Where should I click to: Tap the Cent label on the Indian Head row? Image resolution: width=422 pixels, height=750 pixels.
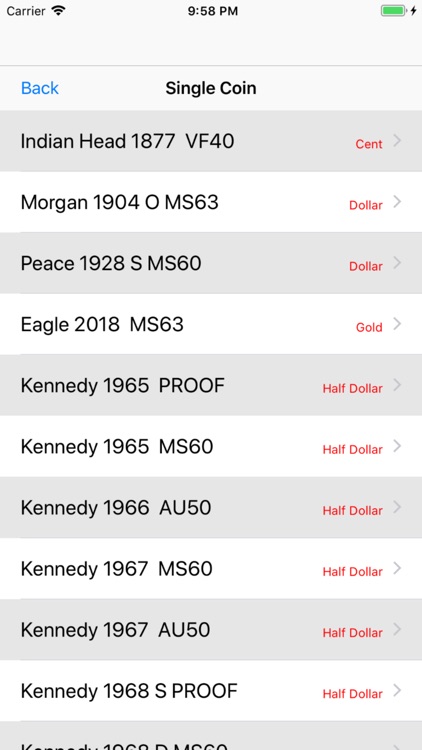(x=369, y=144)
